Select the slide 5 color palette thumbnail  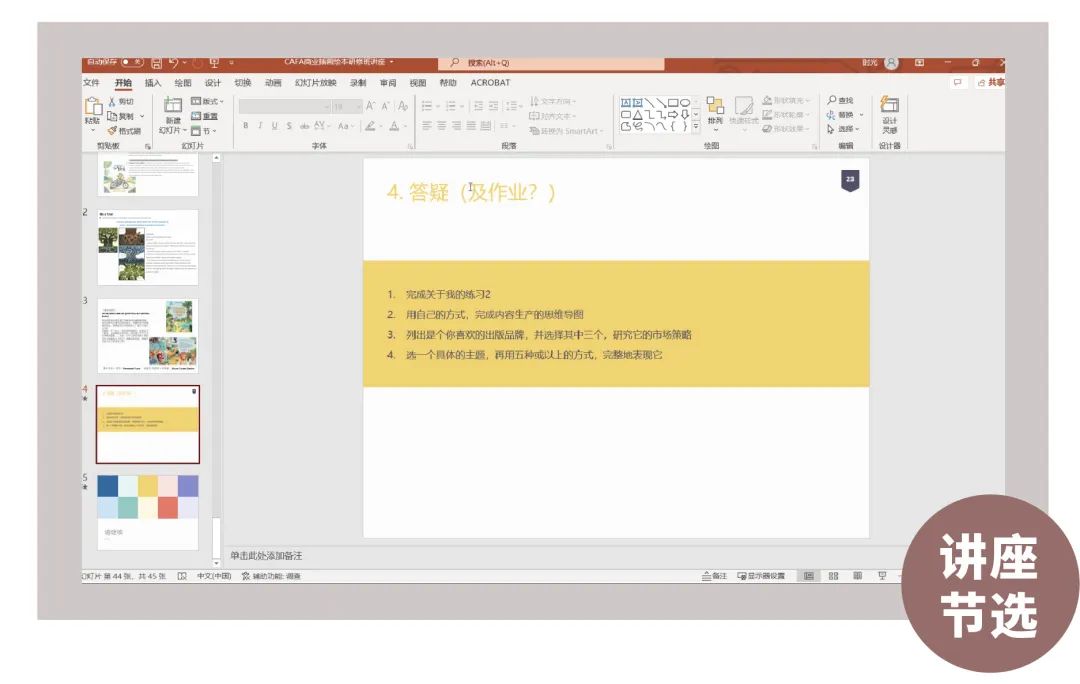point(148,511)
